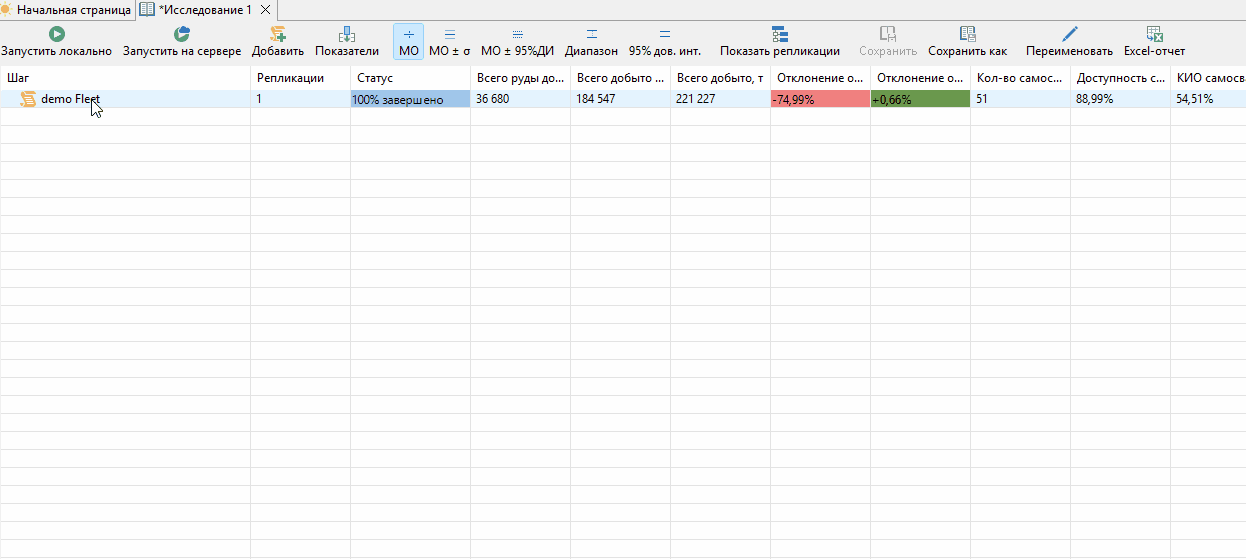Click the Запустить локально play icon
This screenshot has width=1246, height=559.
click(x=57, y=34)
